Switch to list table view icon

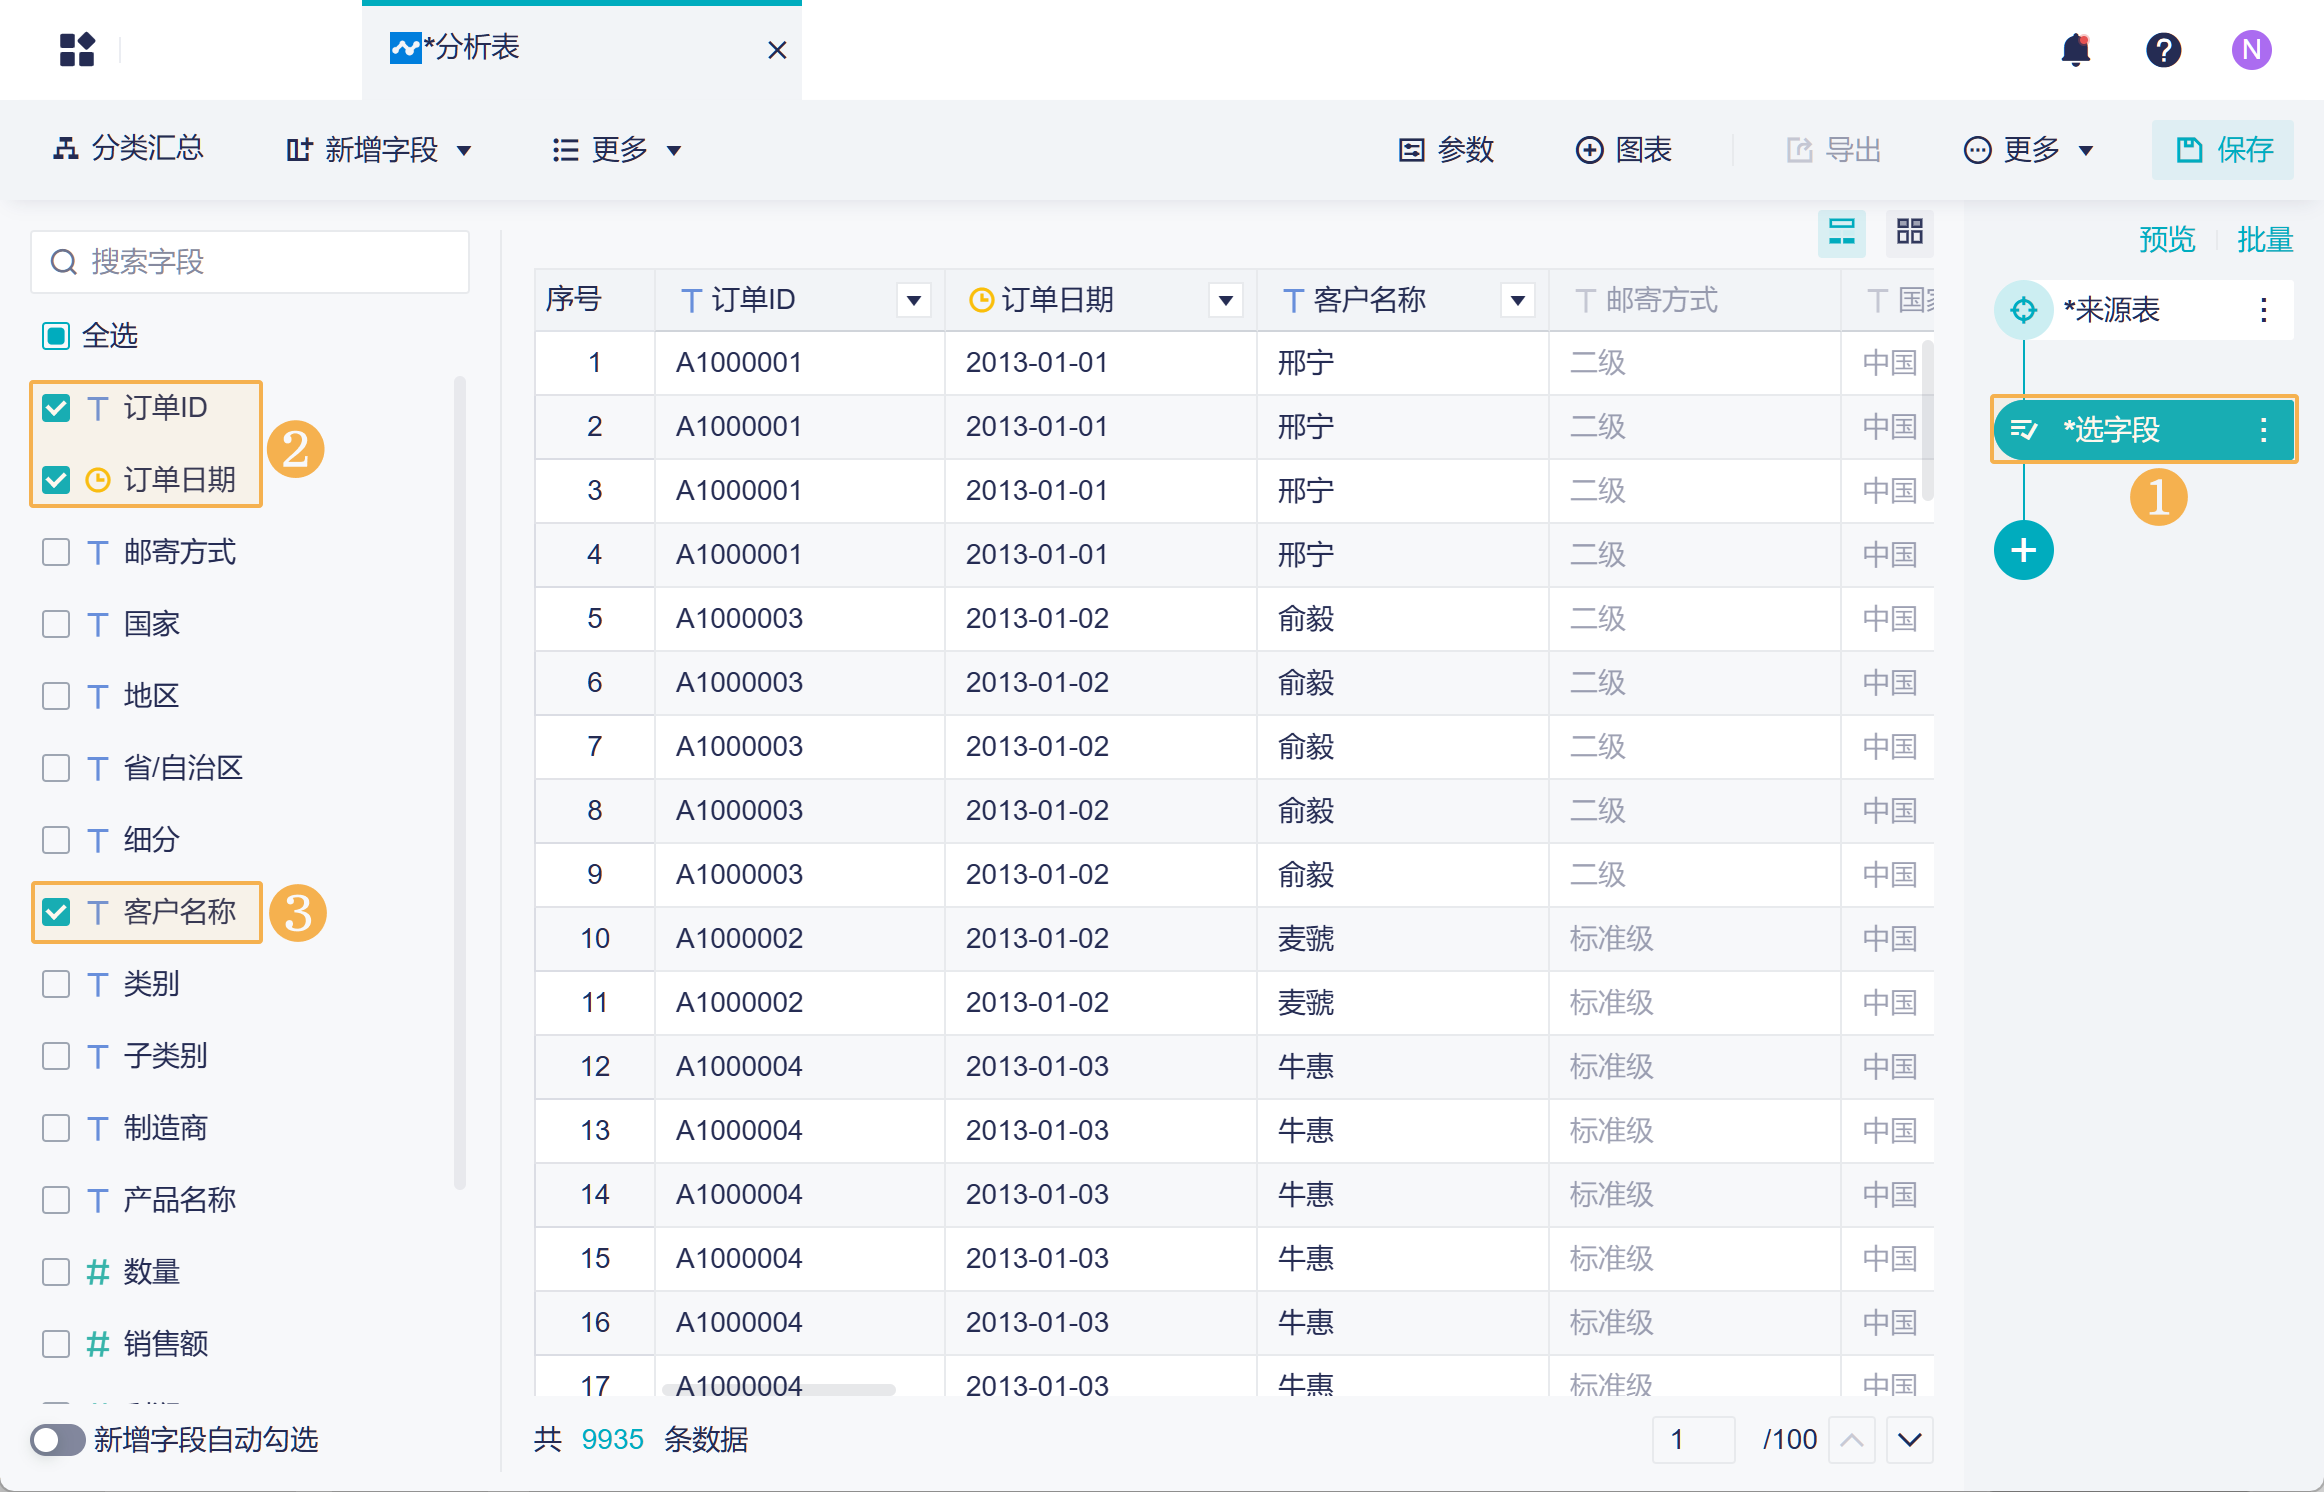(1842, 232)
